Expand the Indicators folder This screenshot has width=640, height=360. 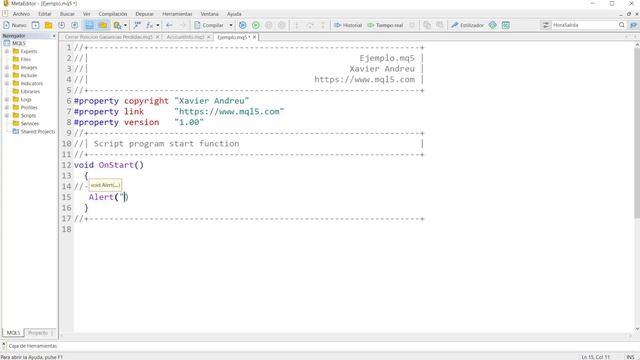[x=7, y=83]
